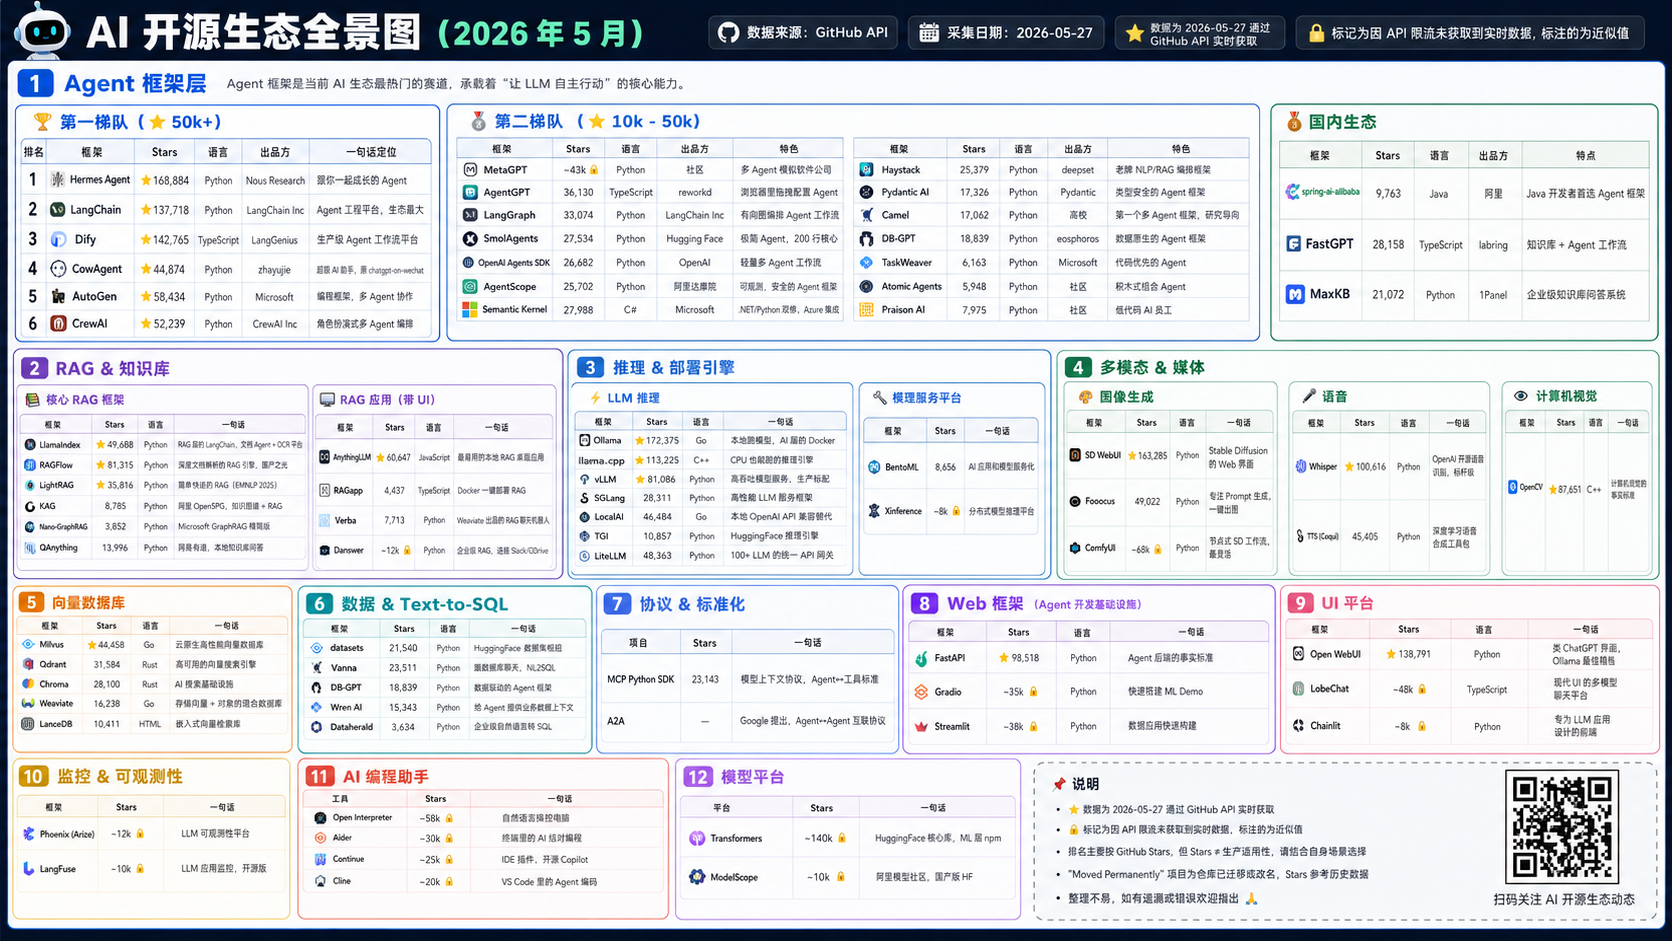Click the number 12 badge of 模型平台
The height and width of the screenshot is (941, 1672).
click(x=698, y=777)
